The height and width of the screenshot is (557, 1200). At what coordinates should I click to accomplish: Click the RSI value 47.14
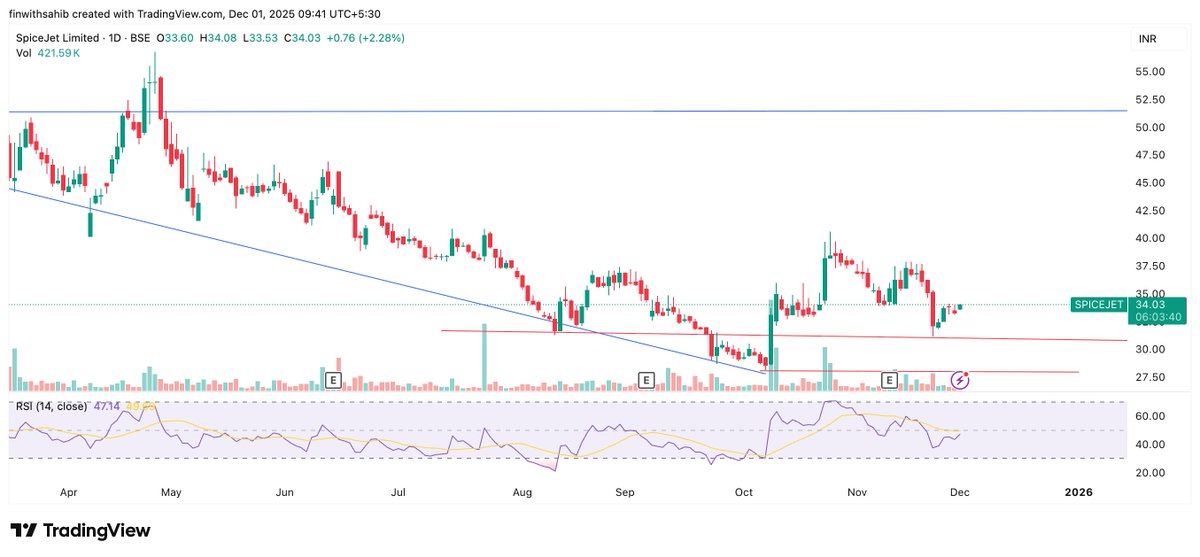pyautogui.click(x=107, y=407)
